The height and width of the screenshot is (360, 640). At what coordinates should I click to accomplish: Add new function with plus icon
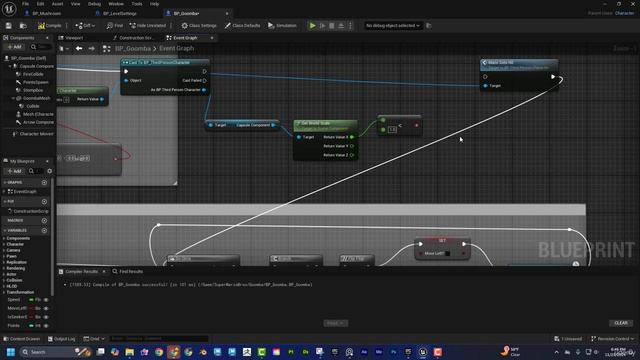click(44, 202)
